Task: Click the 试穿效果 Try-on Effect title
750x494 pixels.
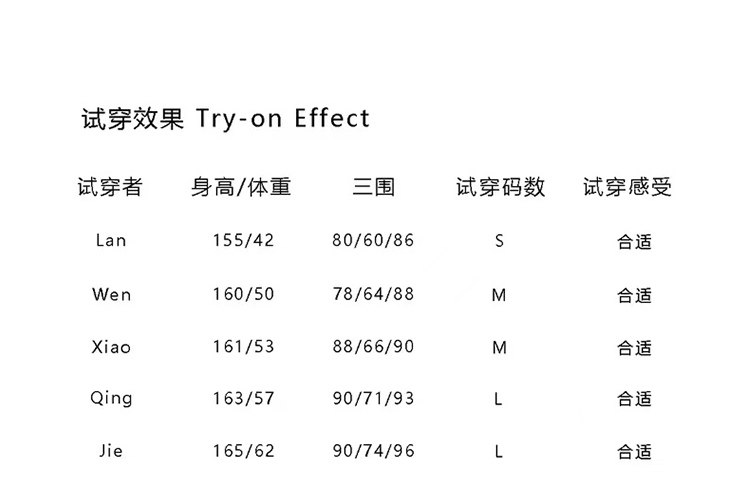Action: click(x=225, y=119)
